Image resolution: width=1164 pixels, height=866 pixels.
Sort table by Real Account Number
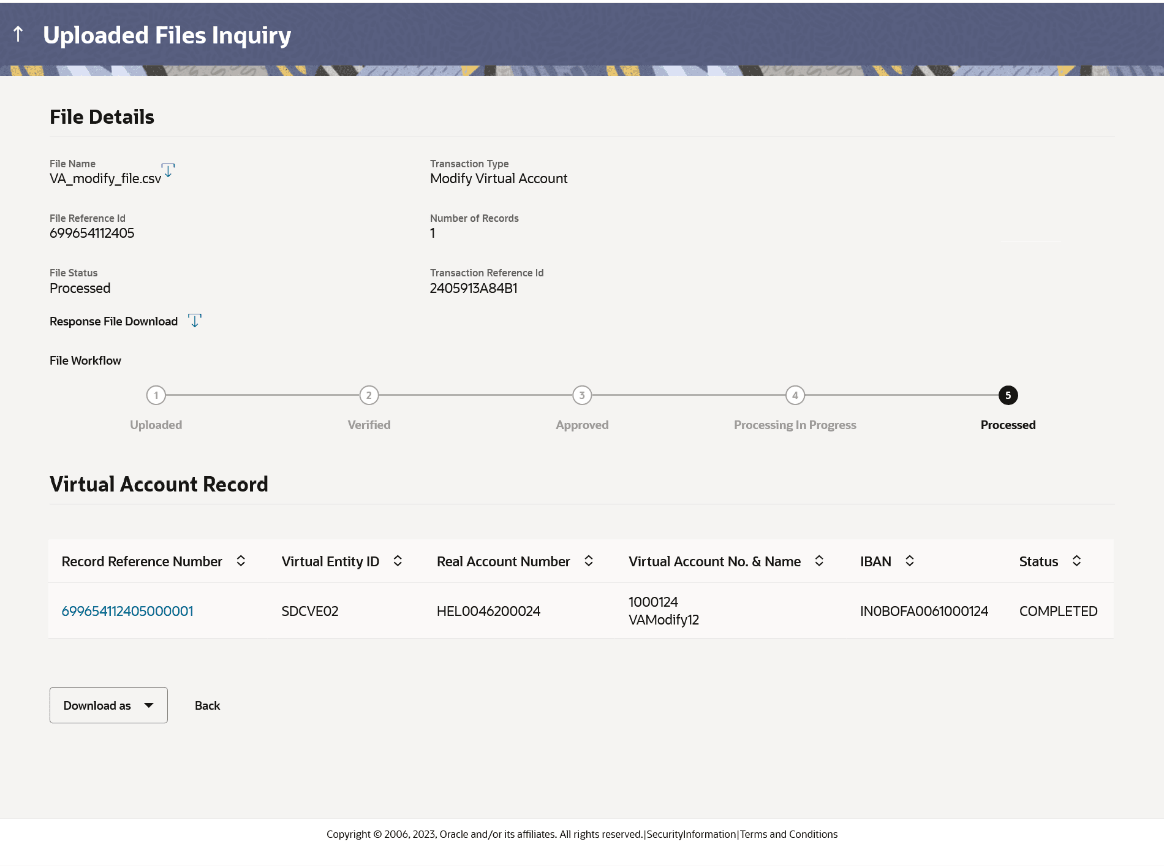click(588, 561)
